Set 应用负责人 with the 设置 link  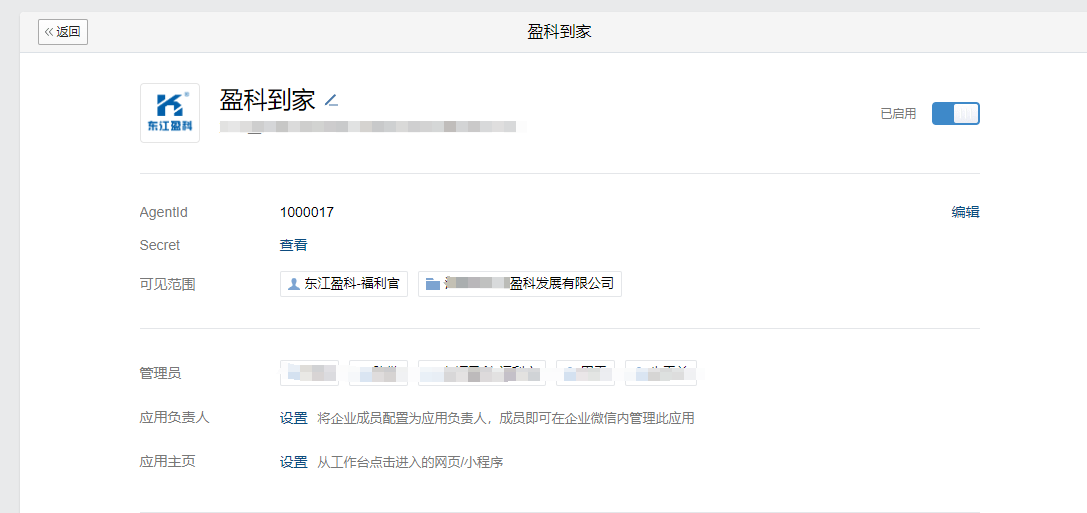click(293, 418)
